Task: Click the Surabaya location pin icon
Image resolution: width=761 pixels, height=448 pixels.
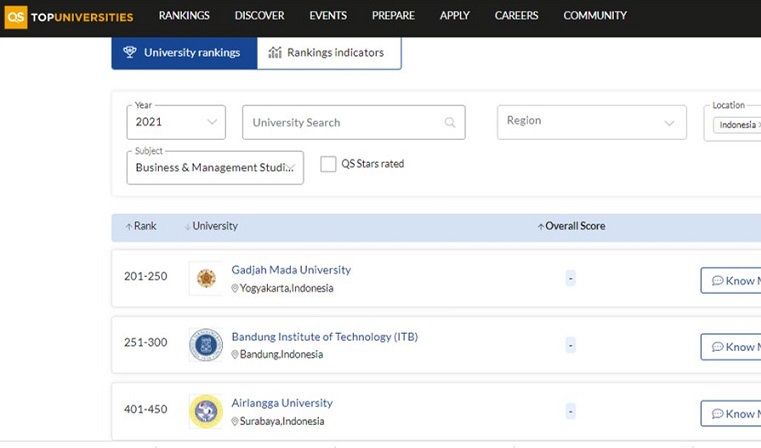Action: [x=234, y=421]
